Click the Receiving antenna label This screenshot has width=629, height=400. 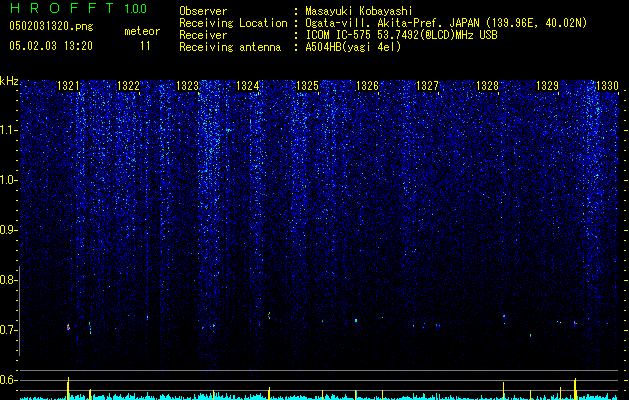click(x=230, y=47)
